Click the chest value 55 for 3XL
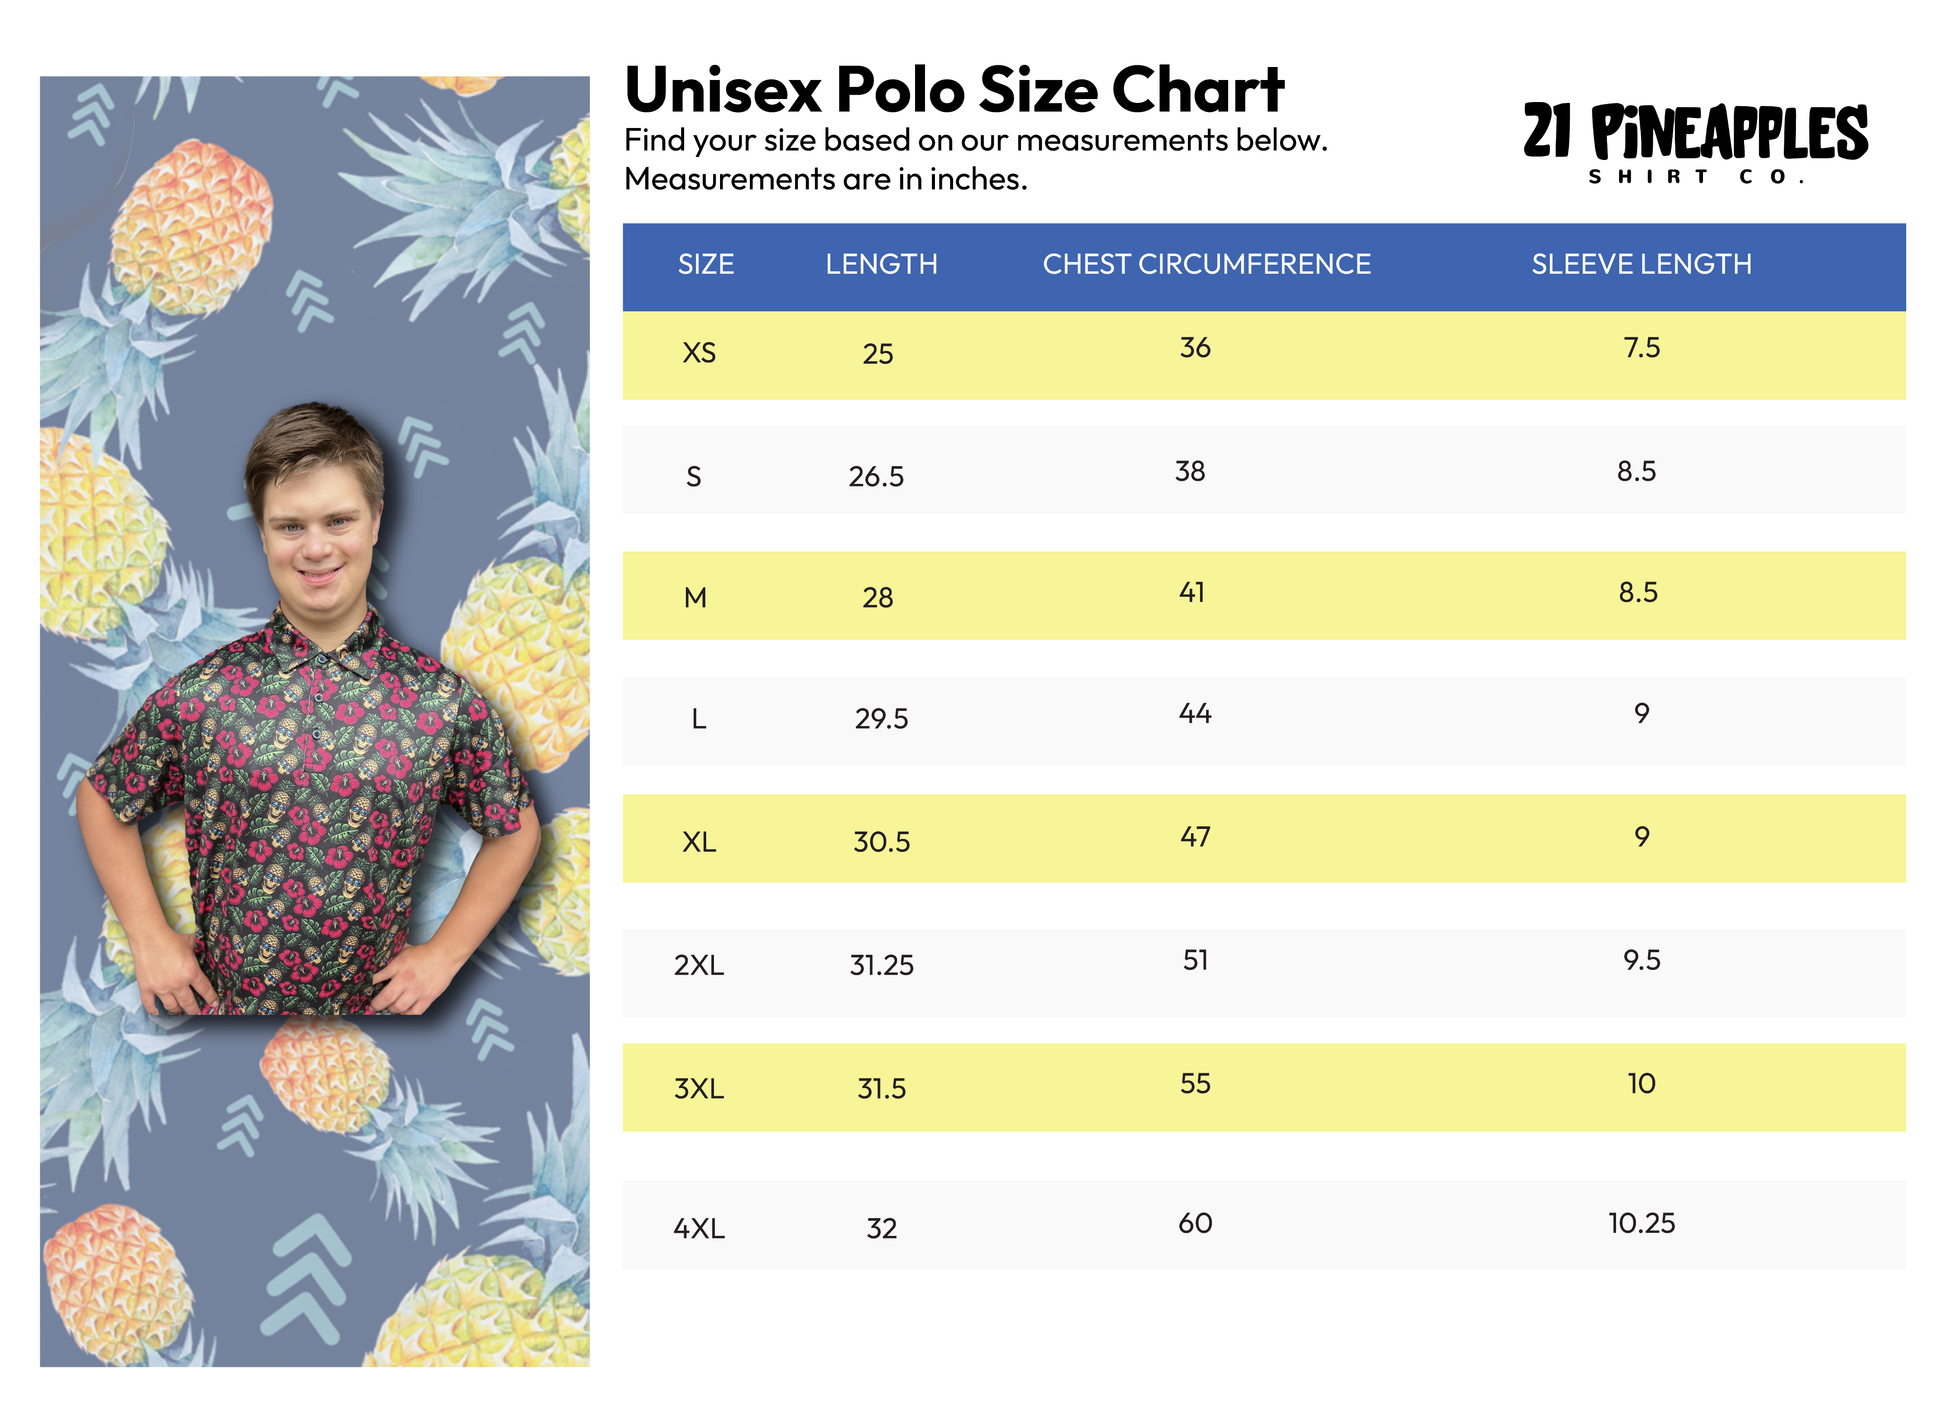Viewport: 1946px width, 1427px height. point(1195,1084)
